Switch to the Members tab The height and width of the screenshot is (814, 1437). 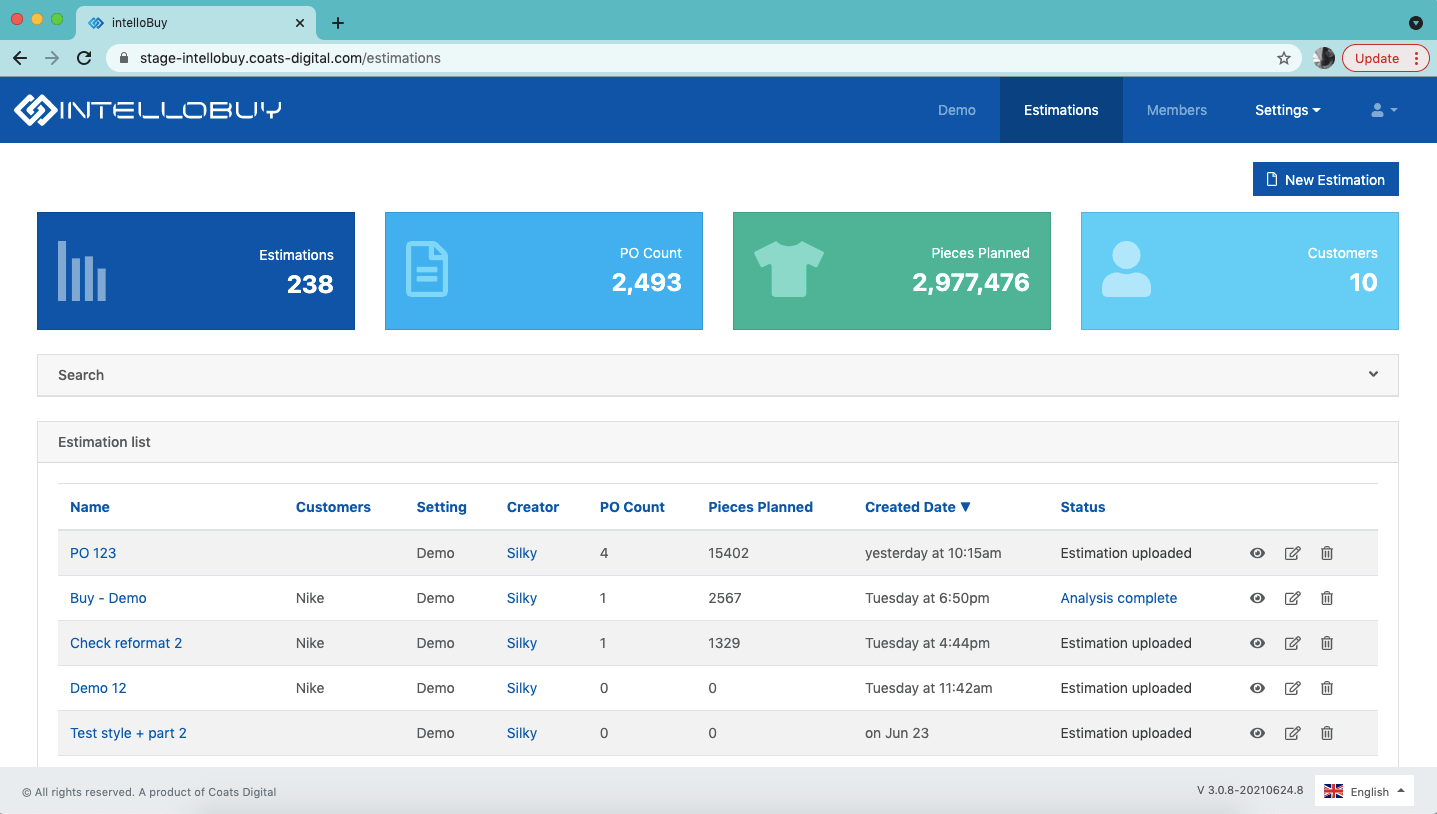coord(1177,110)
